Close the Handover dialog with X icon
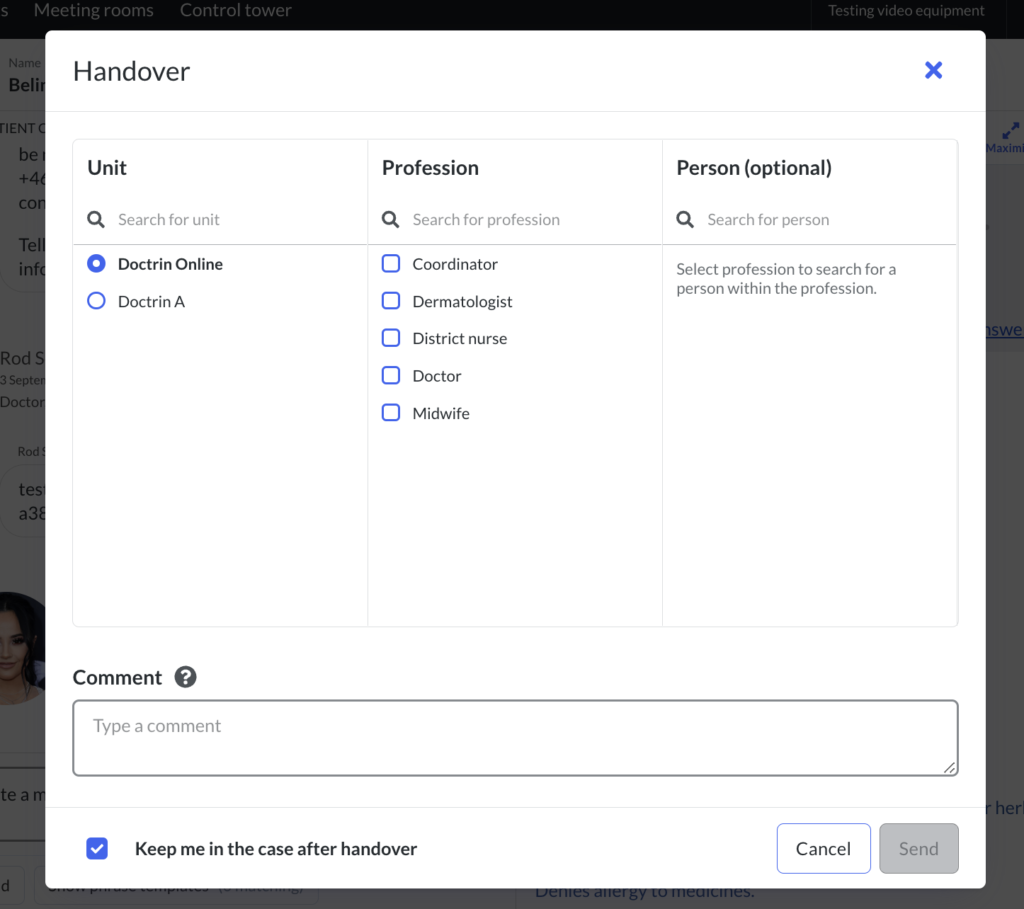 click(x=933, y=70)
